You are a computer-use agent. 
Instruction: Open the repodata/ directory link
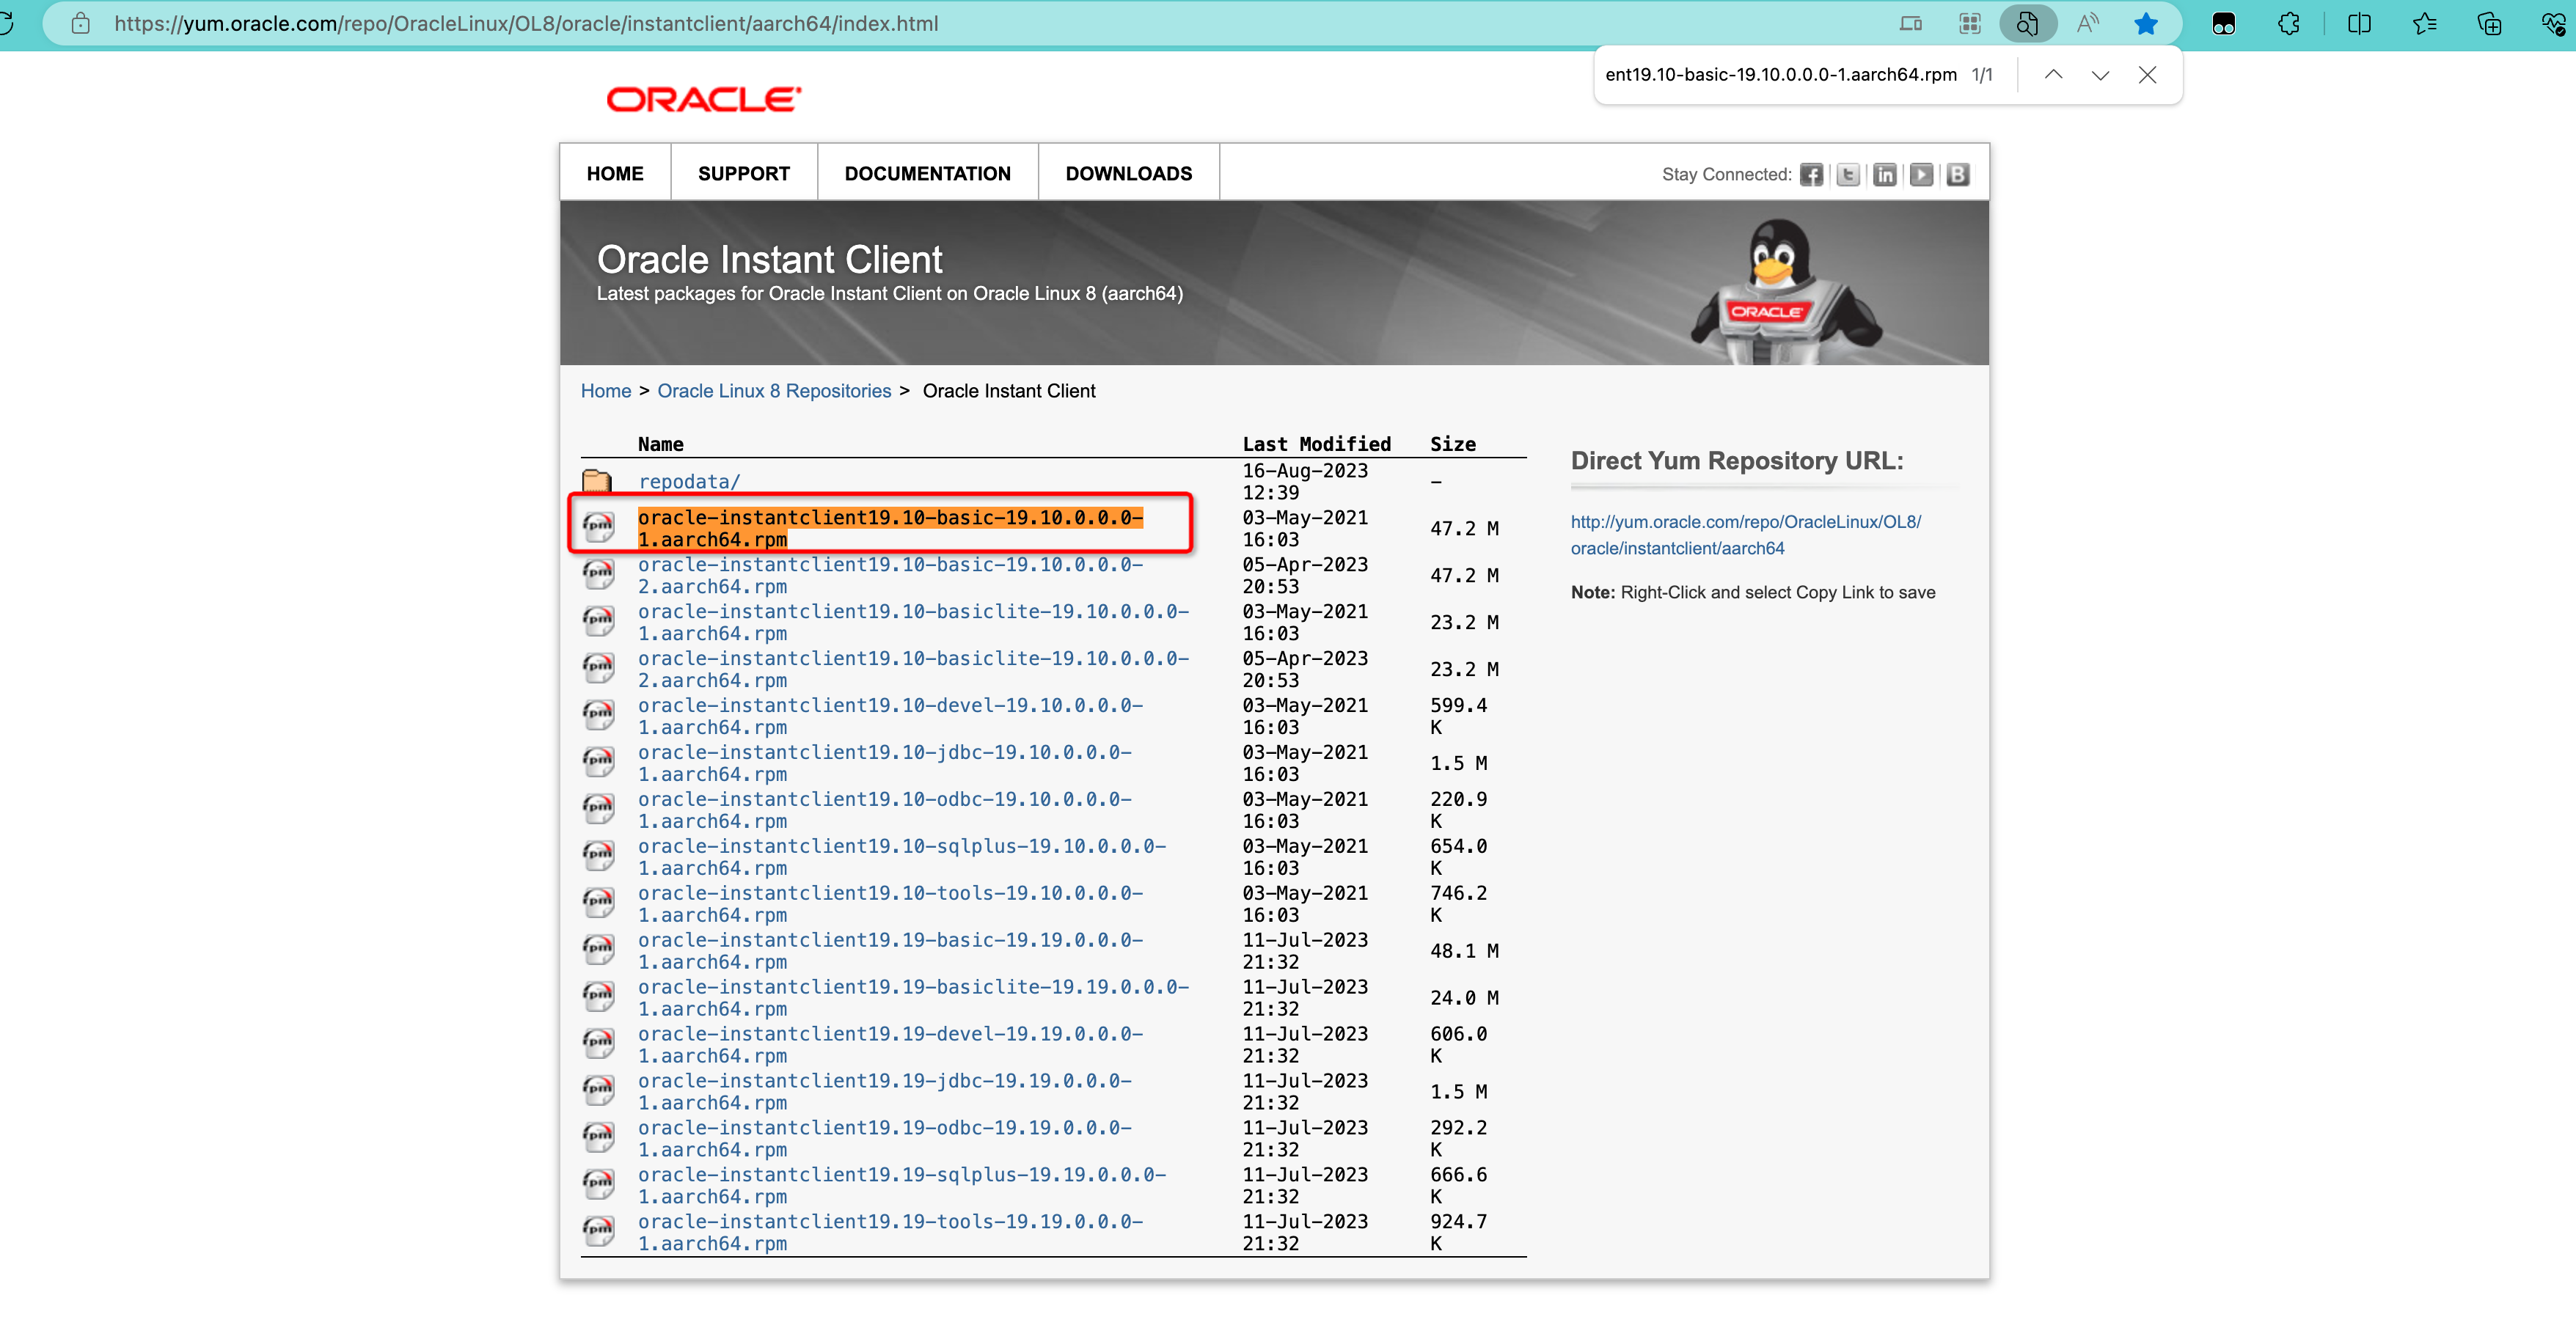(x=689, y=481)
